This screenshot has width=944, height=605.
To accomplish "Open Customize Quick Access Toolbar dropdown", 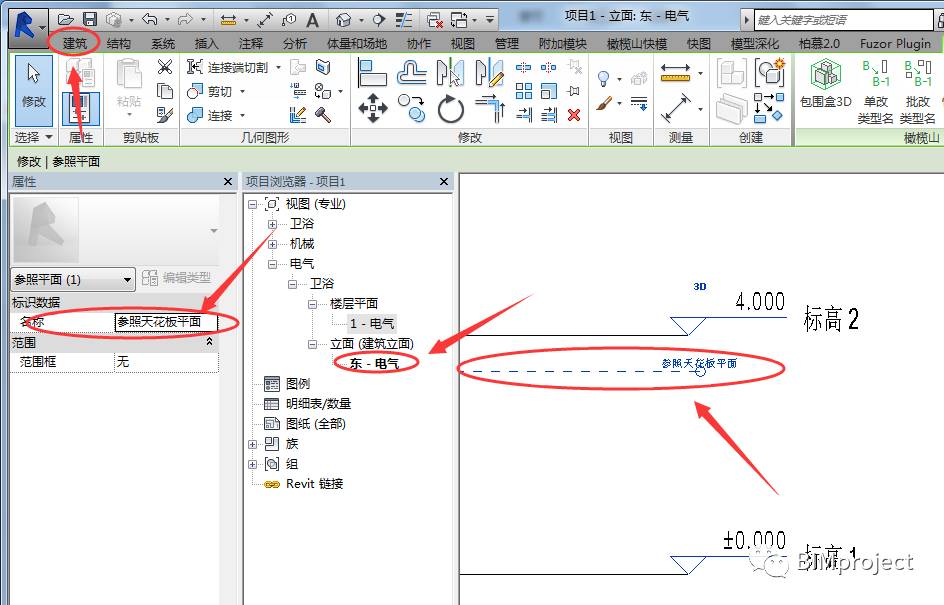I will 490,20.
